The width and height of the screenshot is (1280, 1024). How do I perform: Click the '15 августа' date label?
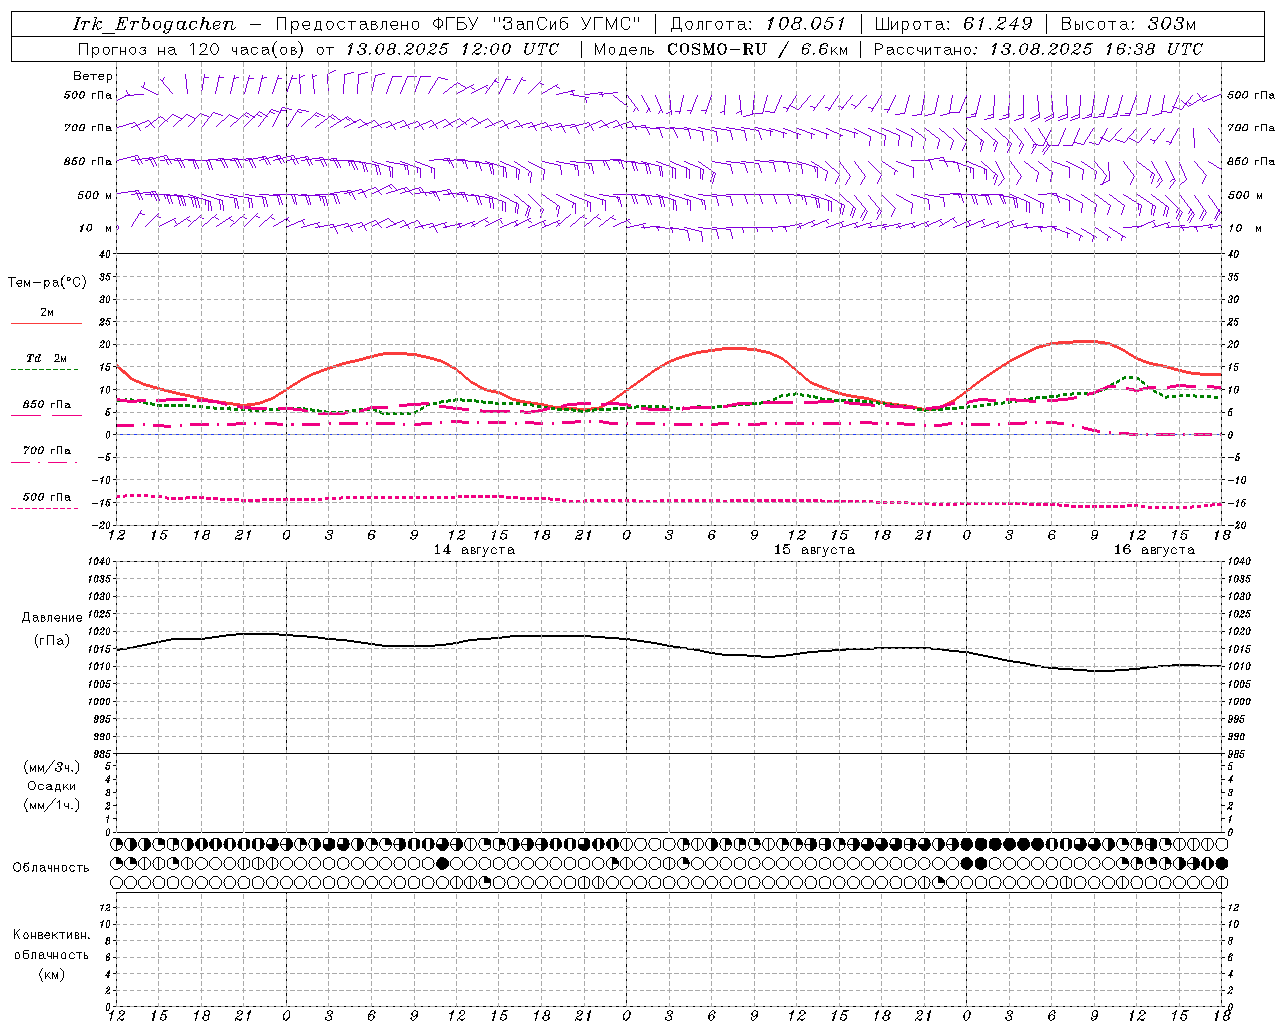814,550
